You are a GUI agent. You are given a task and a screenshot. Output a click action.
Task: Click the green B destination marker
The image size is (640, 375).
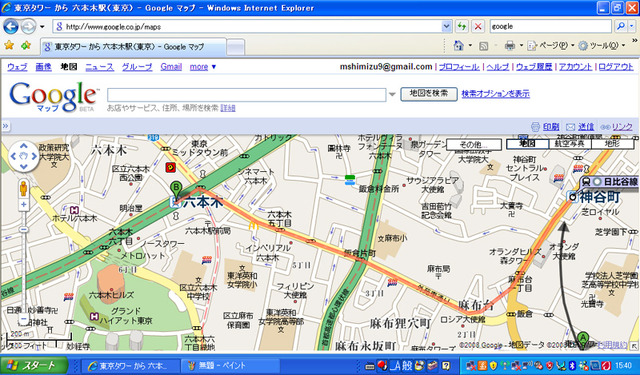tap(176, 189)
